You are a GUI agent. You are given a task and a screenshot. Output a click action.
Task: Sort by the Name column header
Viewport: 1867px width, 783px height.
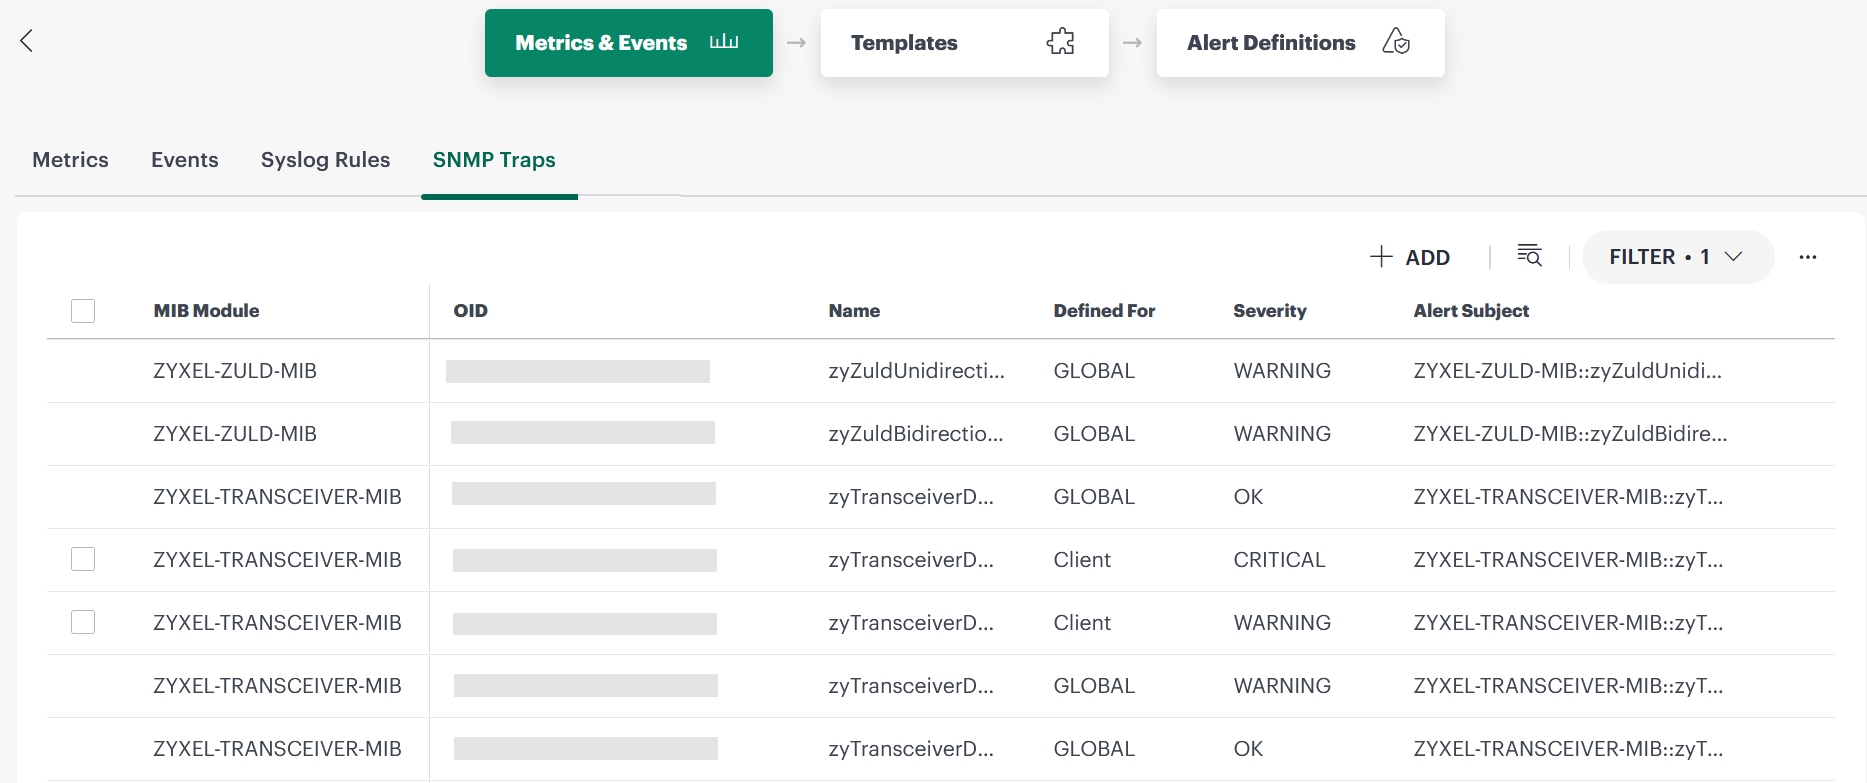(x=854, y=311)
